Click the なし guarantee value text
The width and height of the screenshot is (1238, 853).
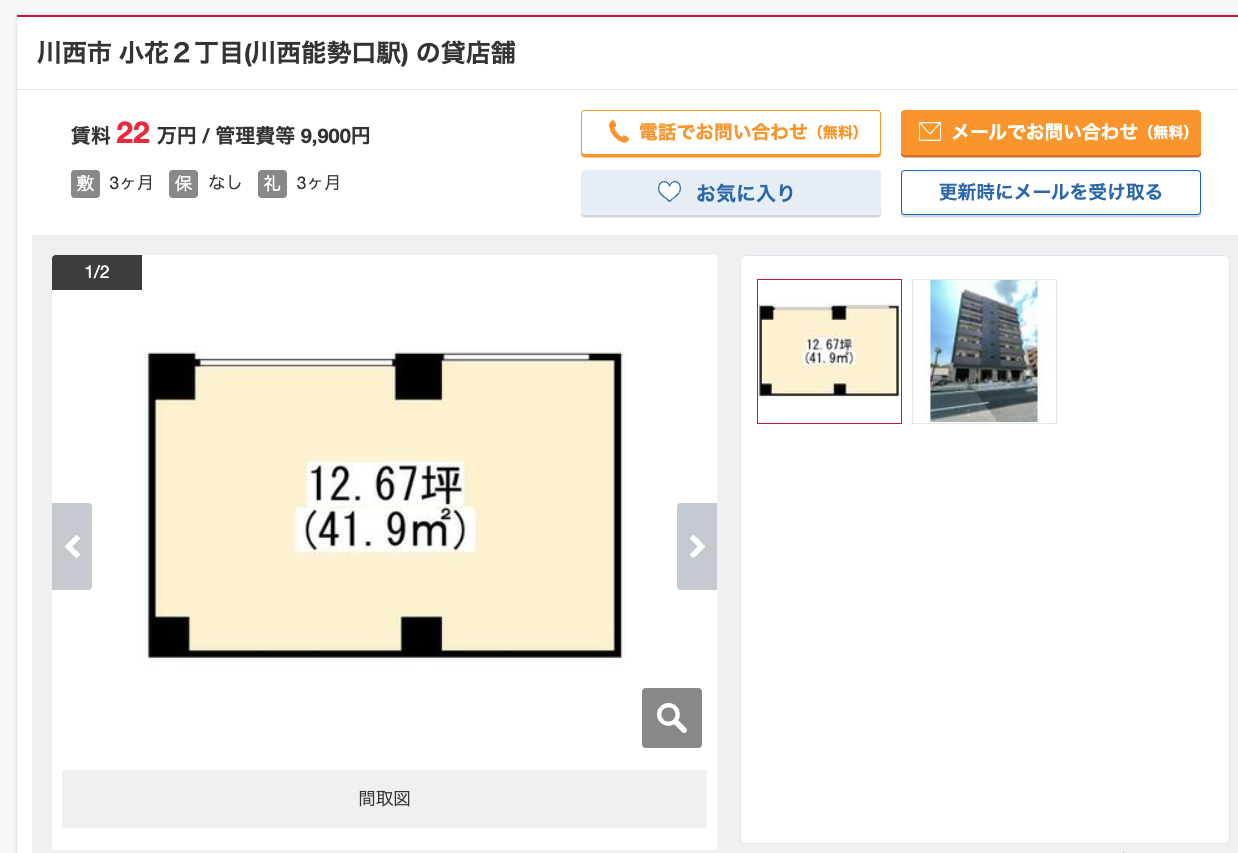click(225, 183)
